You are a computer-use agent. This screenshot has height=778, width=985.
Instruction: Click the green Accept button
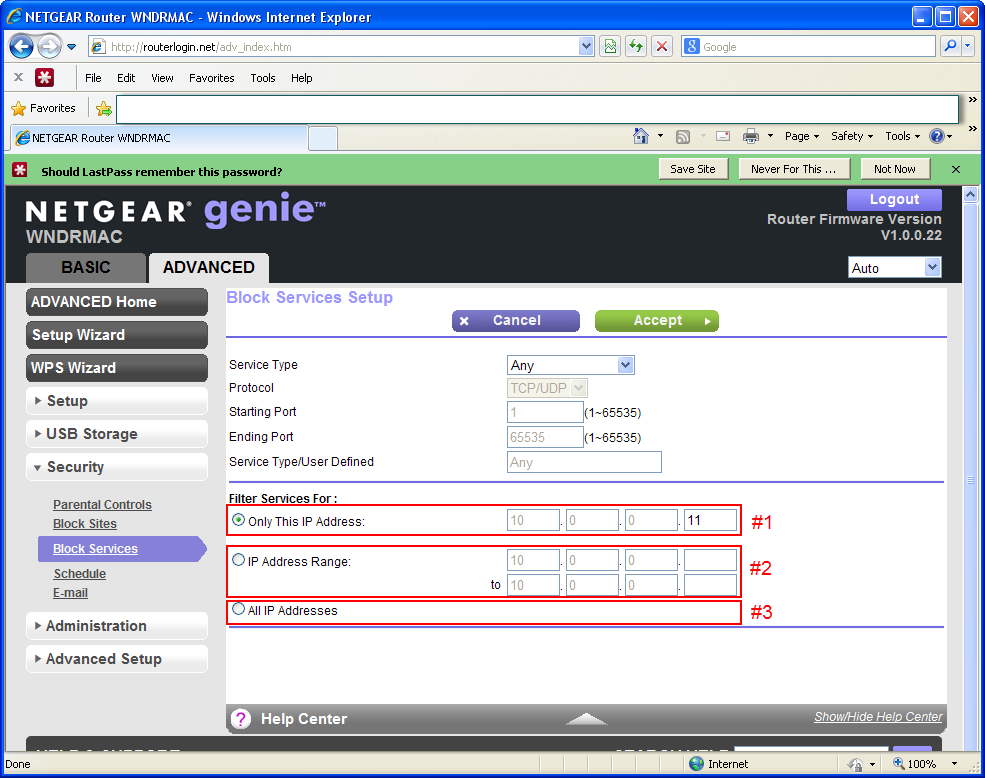point(656,321)
